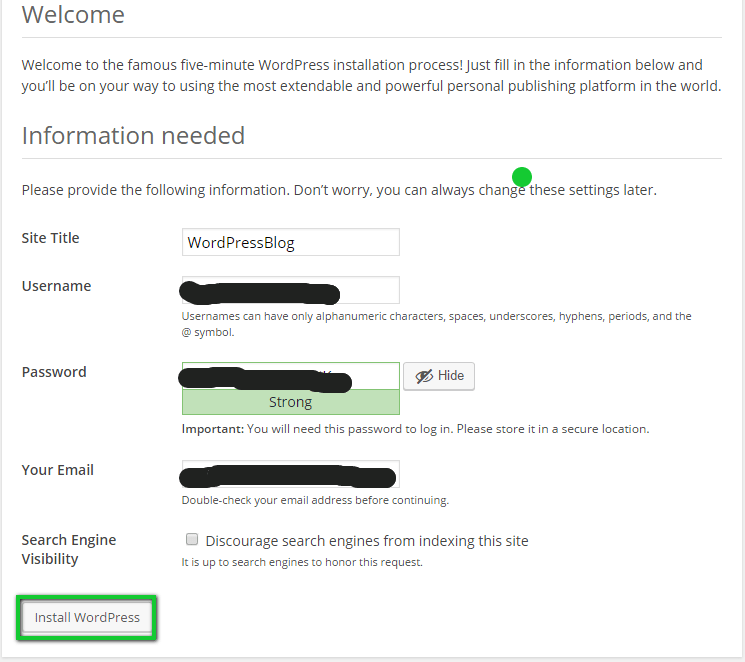Image resolution: width=745 pixels, height=662 pixels.
Task: Click the Strong password strength indicator
Action: (291, 402)
